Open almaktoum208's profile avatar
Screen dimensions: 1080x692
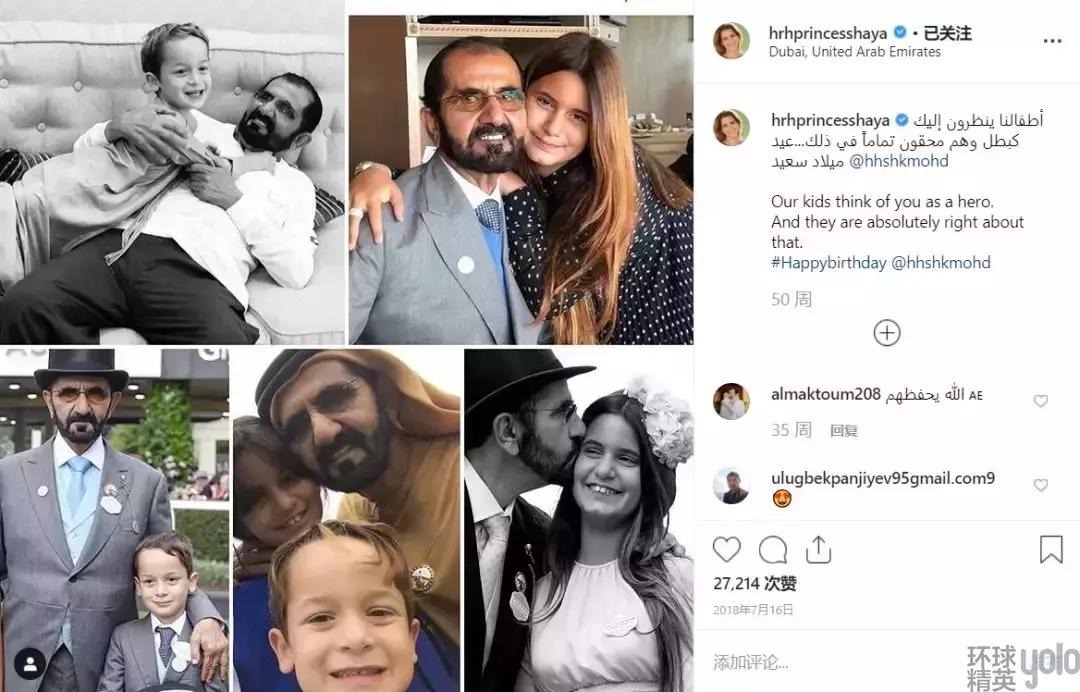[x=732, y=400]
